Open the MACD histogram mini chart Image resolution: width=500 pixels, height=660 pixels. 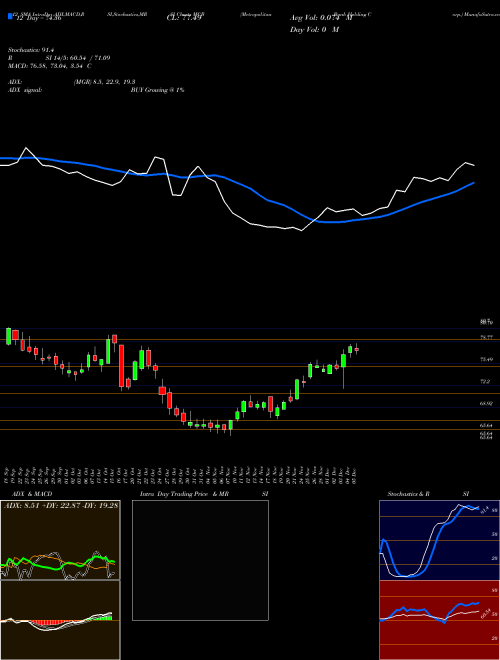click(x=60, y=620)
